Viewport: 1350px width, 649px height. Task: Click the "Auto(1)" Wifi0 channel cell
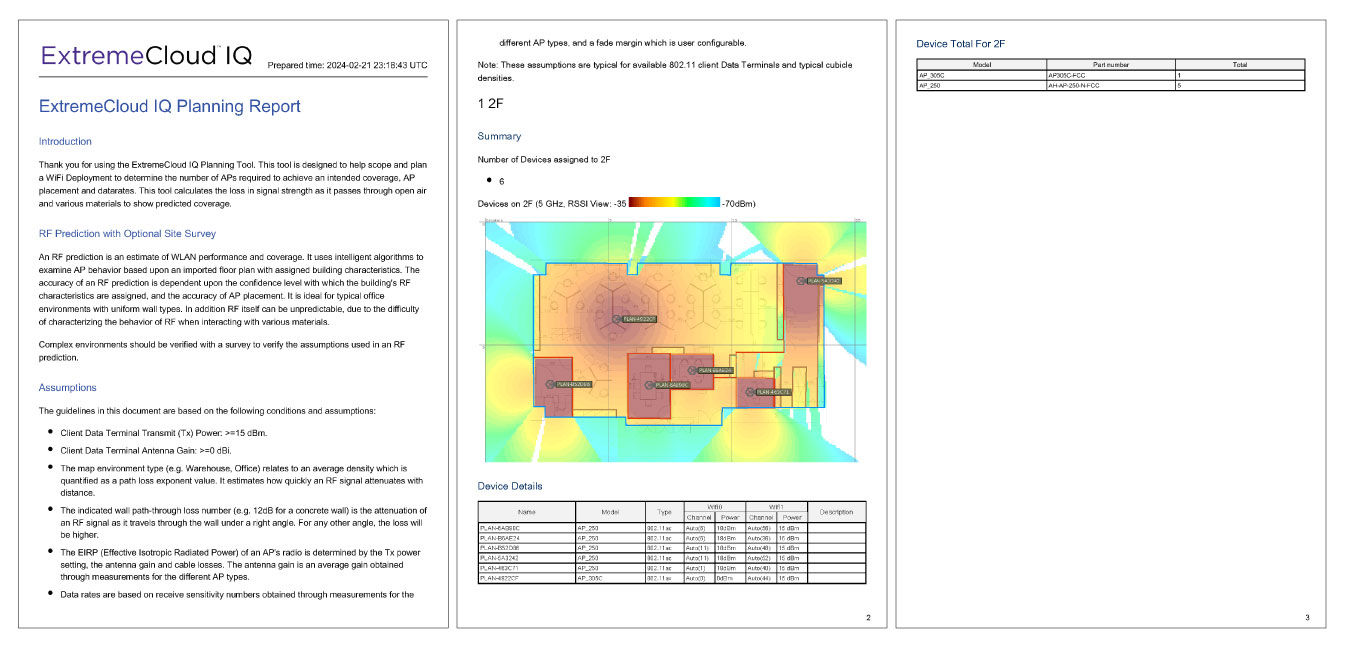point(697,568)
